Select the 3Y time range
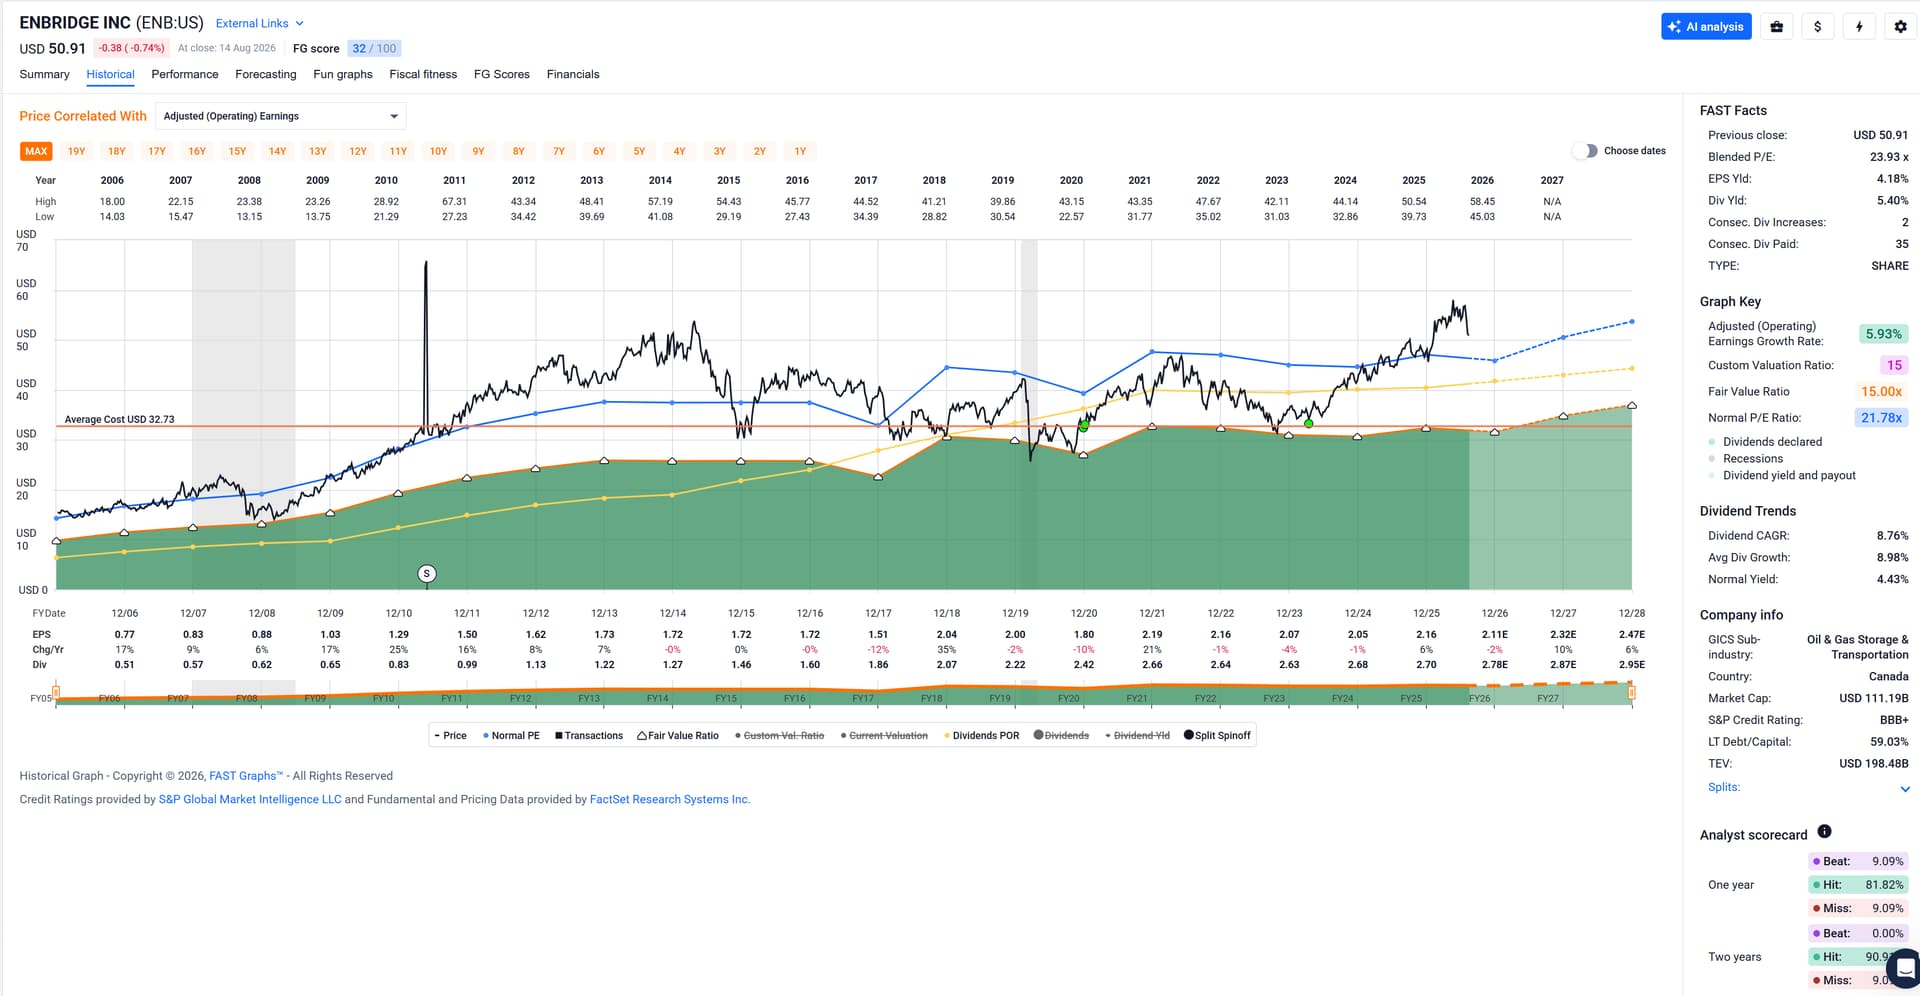 point(719,151)
